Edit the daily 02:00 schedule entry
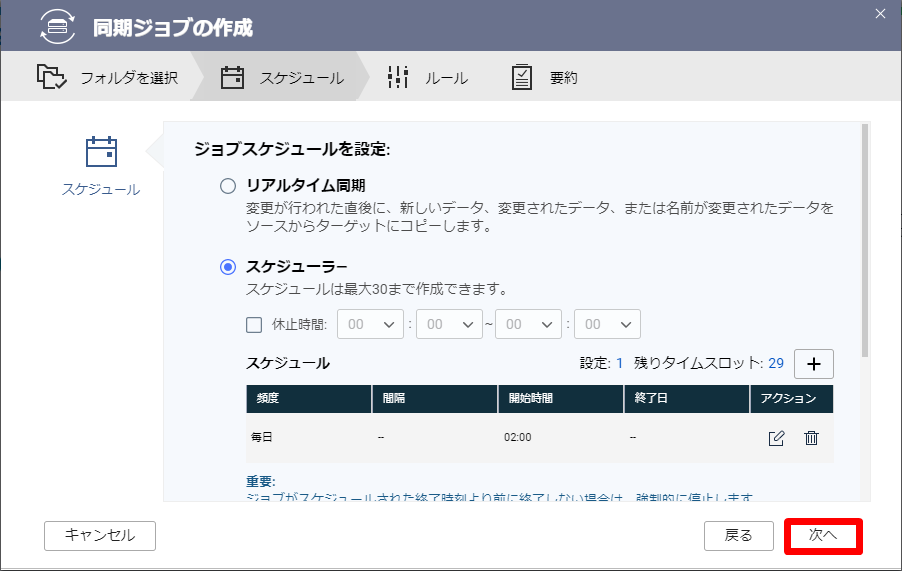This screenshot has width=902, height=571. coord(776,438)
